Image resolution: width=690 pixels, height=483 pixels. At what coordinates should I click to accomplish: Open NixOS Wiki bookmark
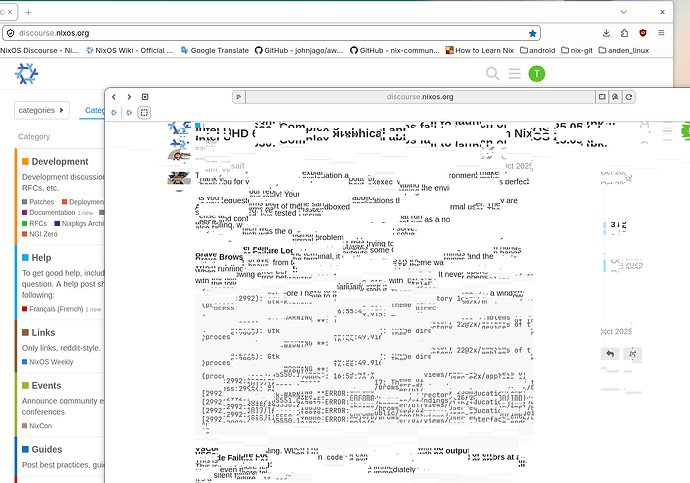coord(129,51)
